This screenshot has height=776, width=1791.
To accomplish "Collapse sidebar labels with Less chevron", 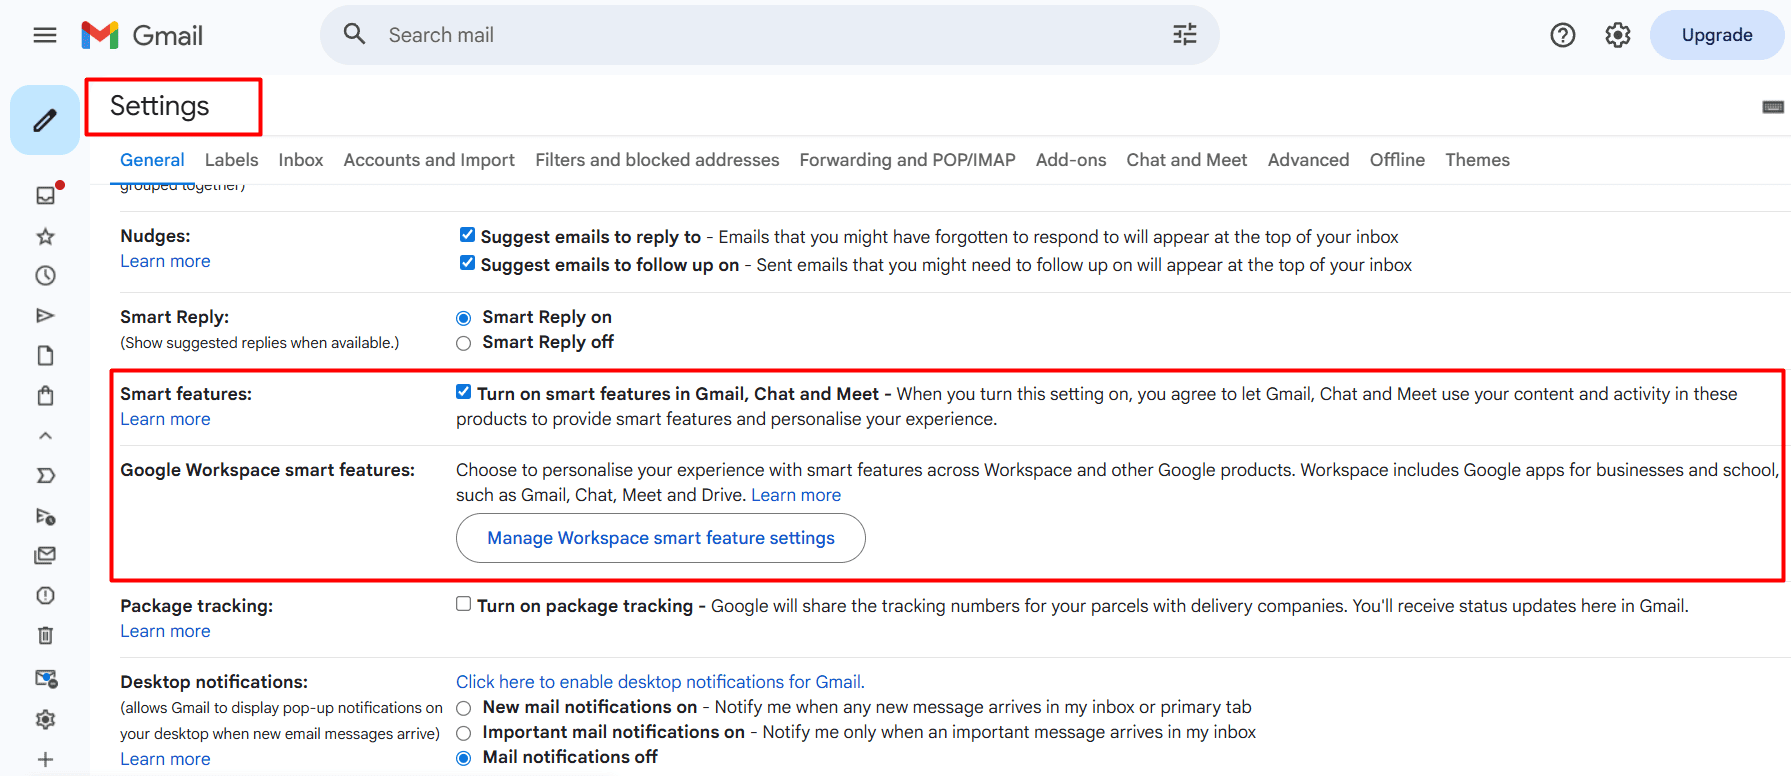I will 45,436.
